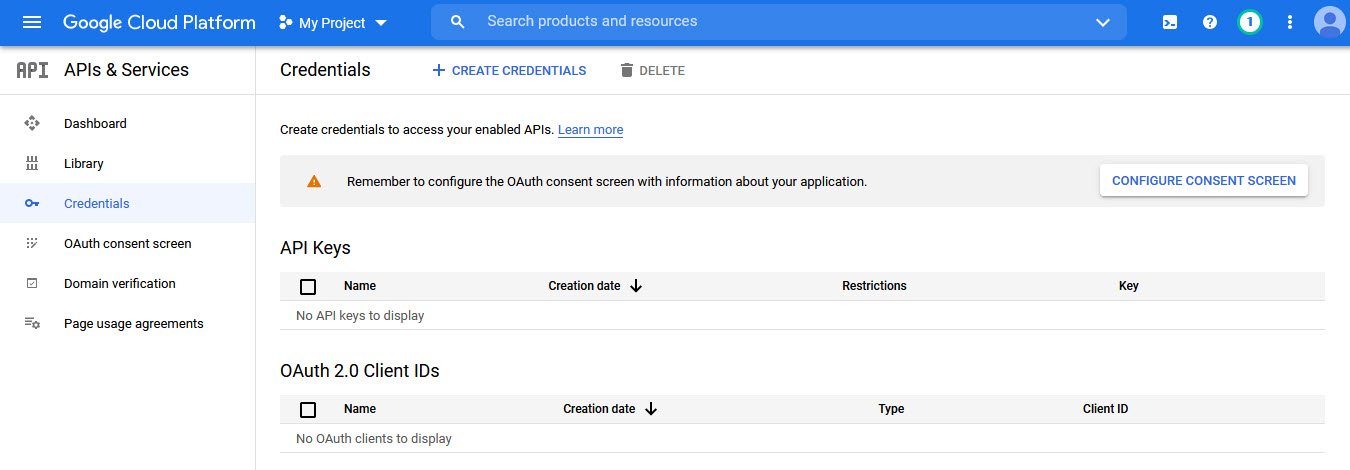Click the project hexagon icon beside My Project
This screenshot has height=470, width=1350.
tap(286, 22)
